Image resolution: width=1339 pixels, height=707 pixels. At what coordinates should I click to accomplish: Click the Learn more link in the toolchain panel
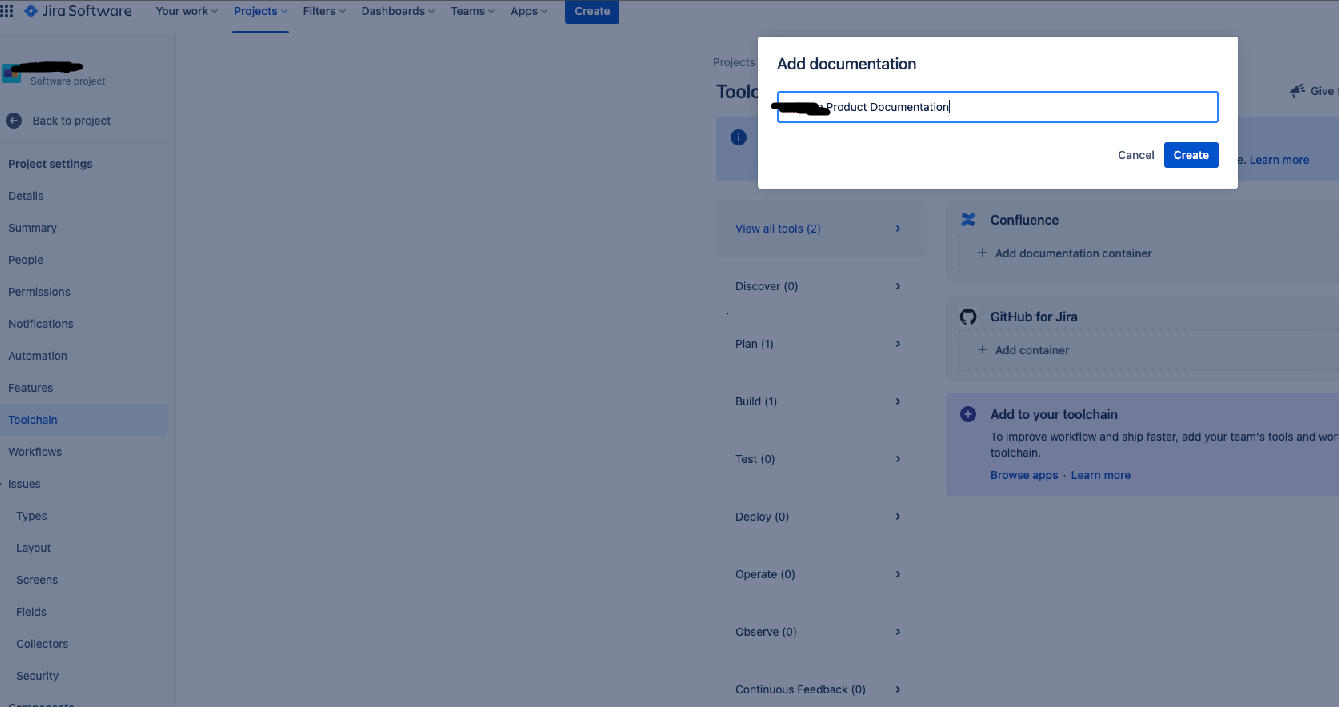pyautogui.click(x=1100, y=474)
